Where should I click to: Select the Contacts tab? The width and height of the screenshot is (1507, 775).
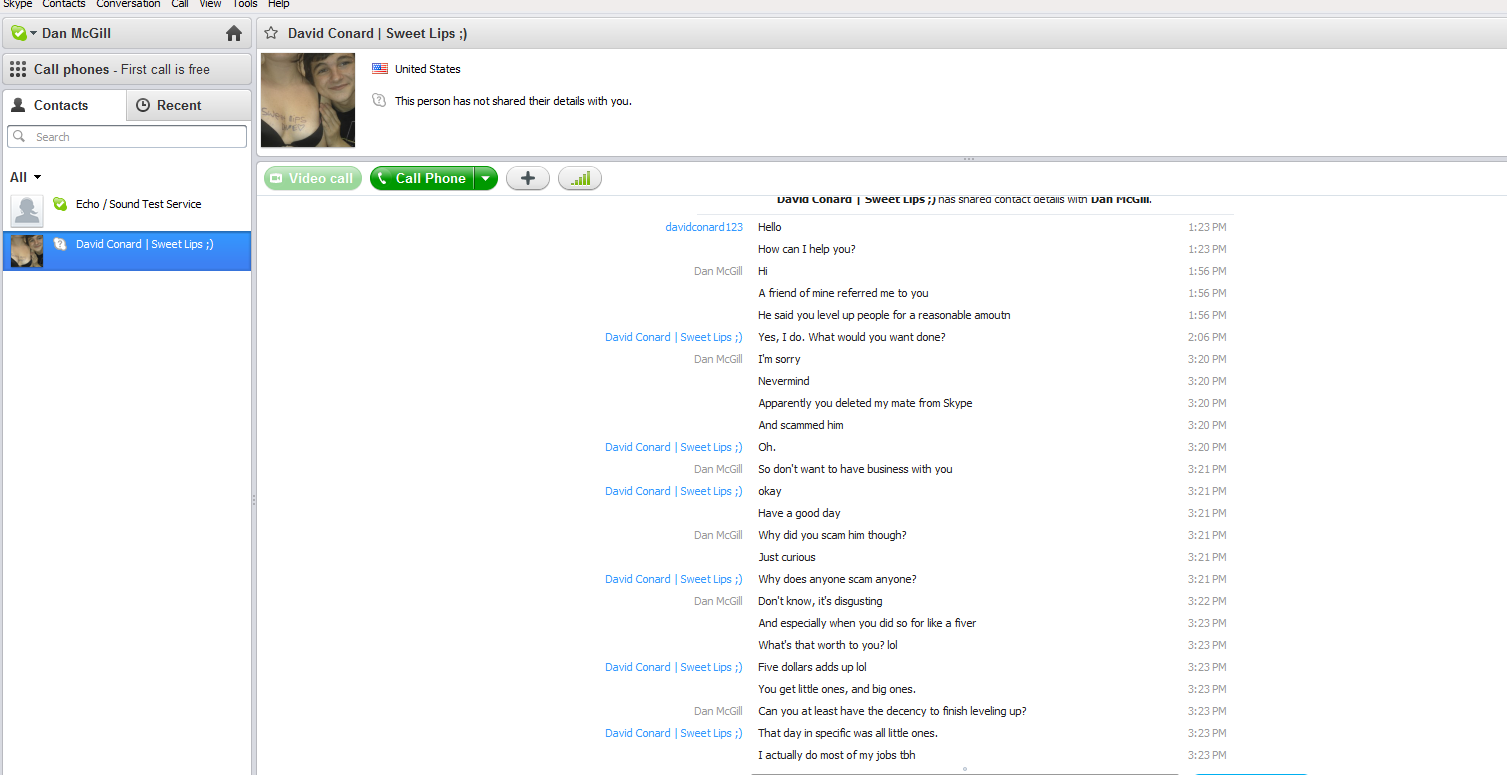click(x=65, y=105)
